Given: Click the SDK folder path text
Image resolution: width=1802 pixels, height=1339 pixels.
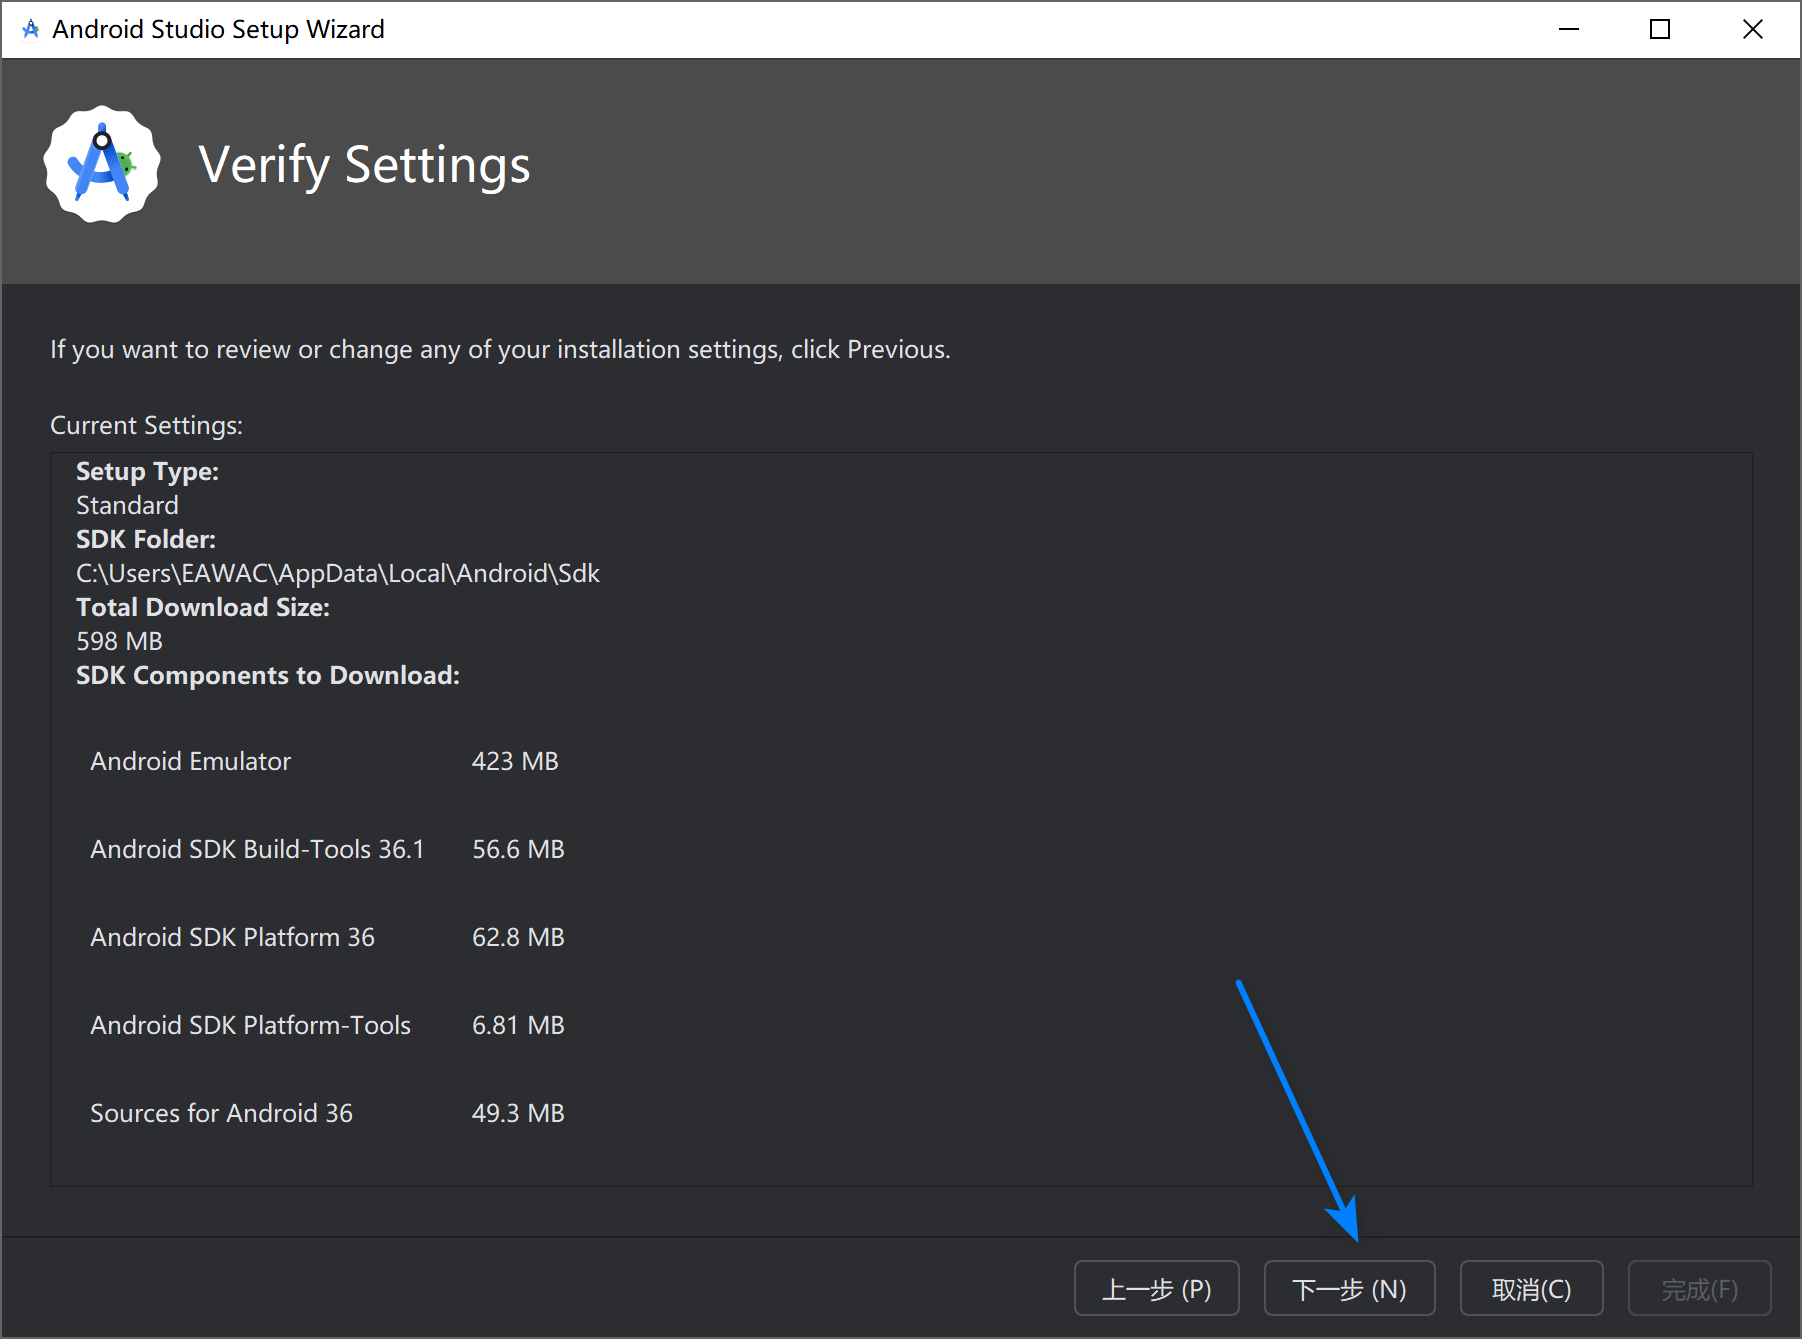Looking at the screenshot, I should click(x=338, y=573).
